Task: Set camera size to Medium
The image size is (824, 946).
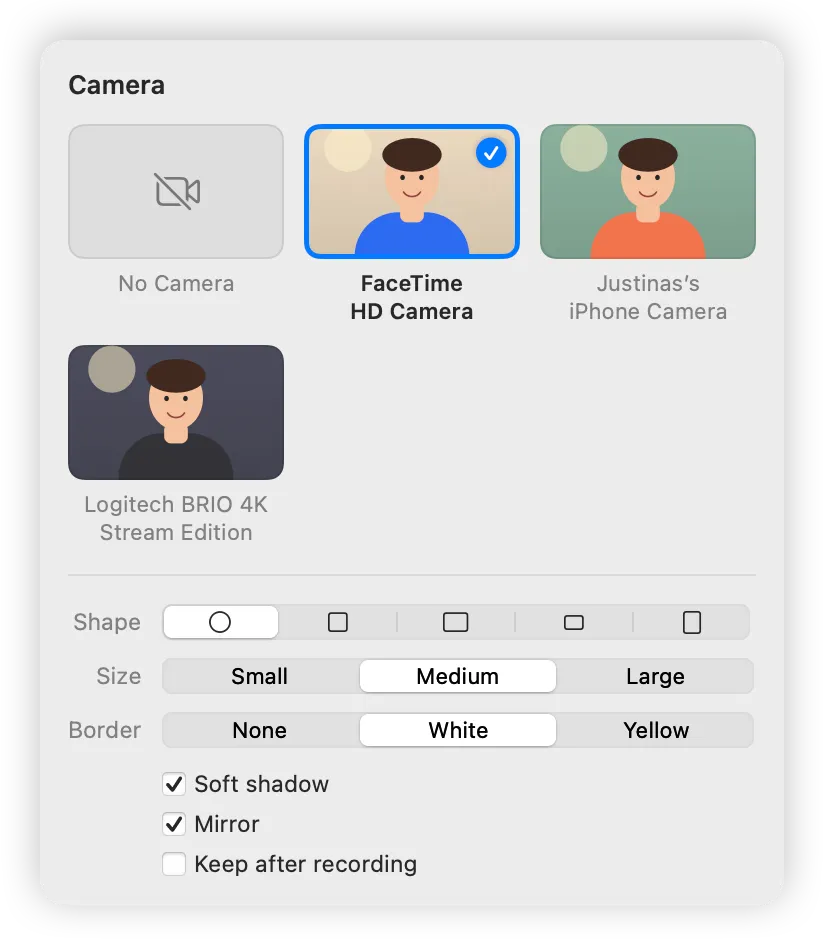Action: (x=458, y=676)
